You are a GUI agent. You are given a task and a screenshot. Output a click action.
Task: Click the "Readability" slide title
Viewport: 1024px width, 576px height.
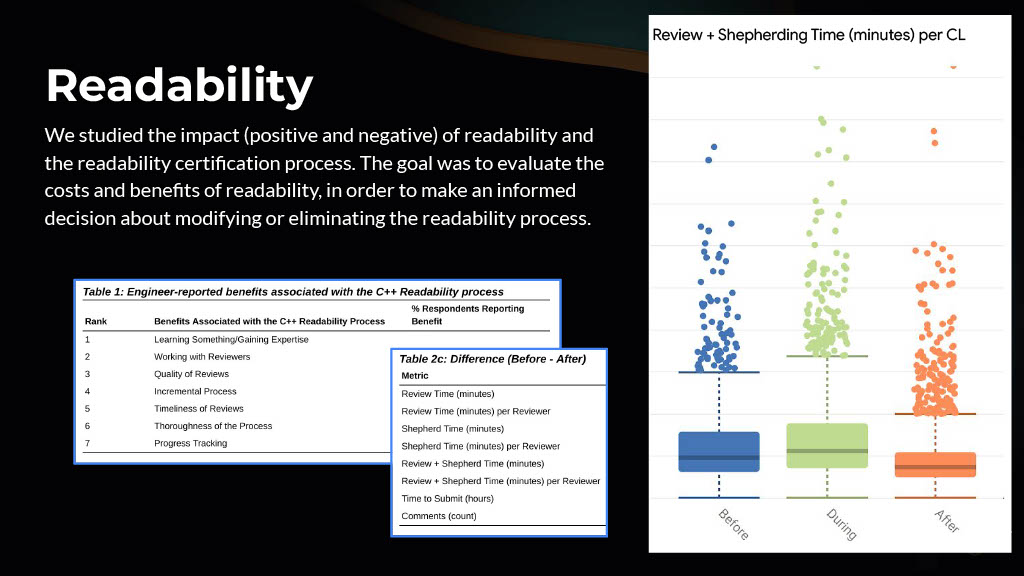click(180, 86)
